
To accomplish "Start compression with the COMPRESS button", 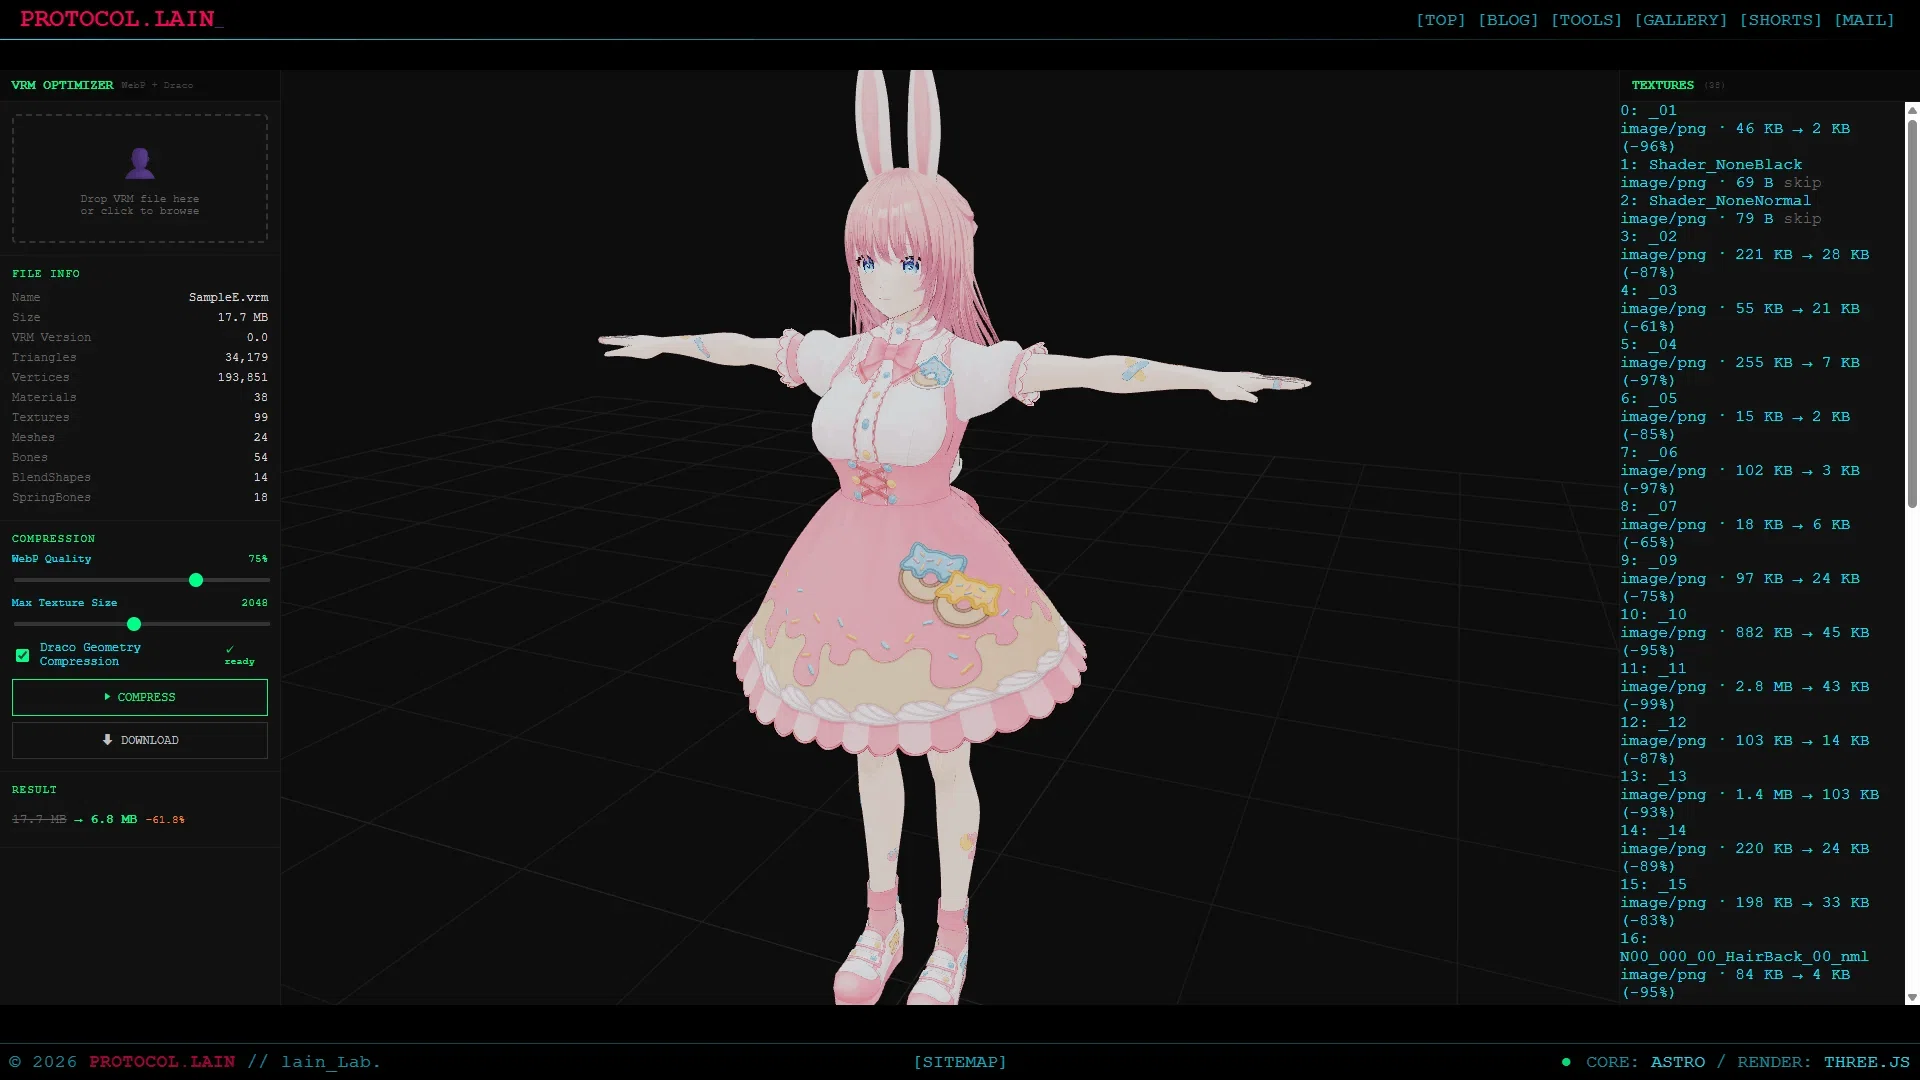I will (140, 697).
